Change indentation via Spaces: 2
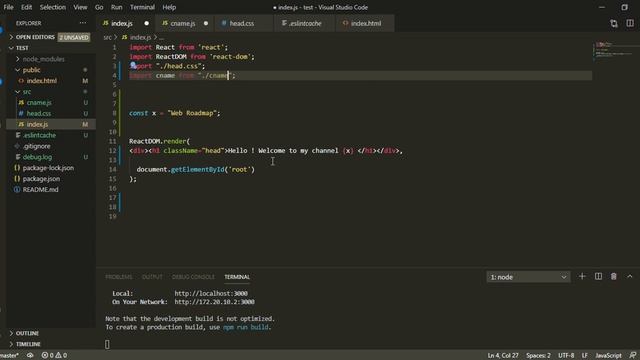The image size is (640, 360). [538, 356]
